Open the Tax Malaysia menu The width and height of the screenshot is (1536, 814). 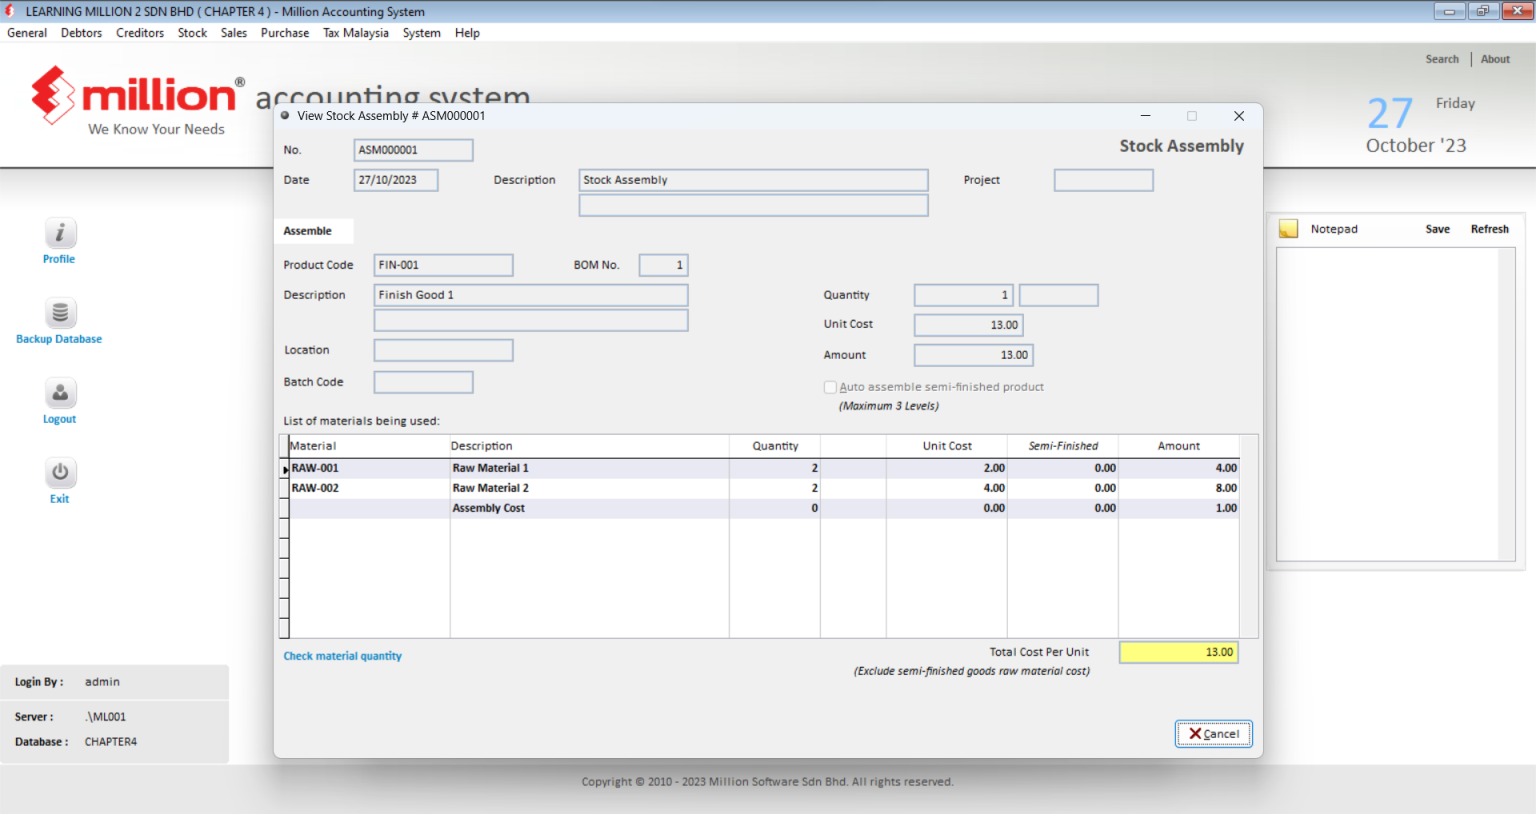(x=356, y=33)
